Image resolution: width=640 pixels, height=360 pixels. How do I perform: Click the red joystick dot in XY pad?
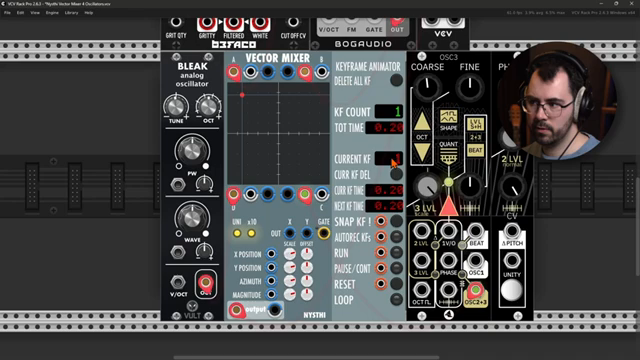click(x=242, y=95)
